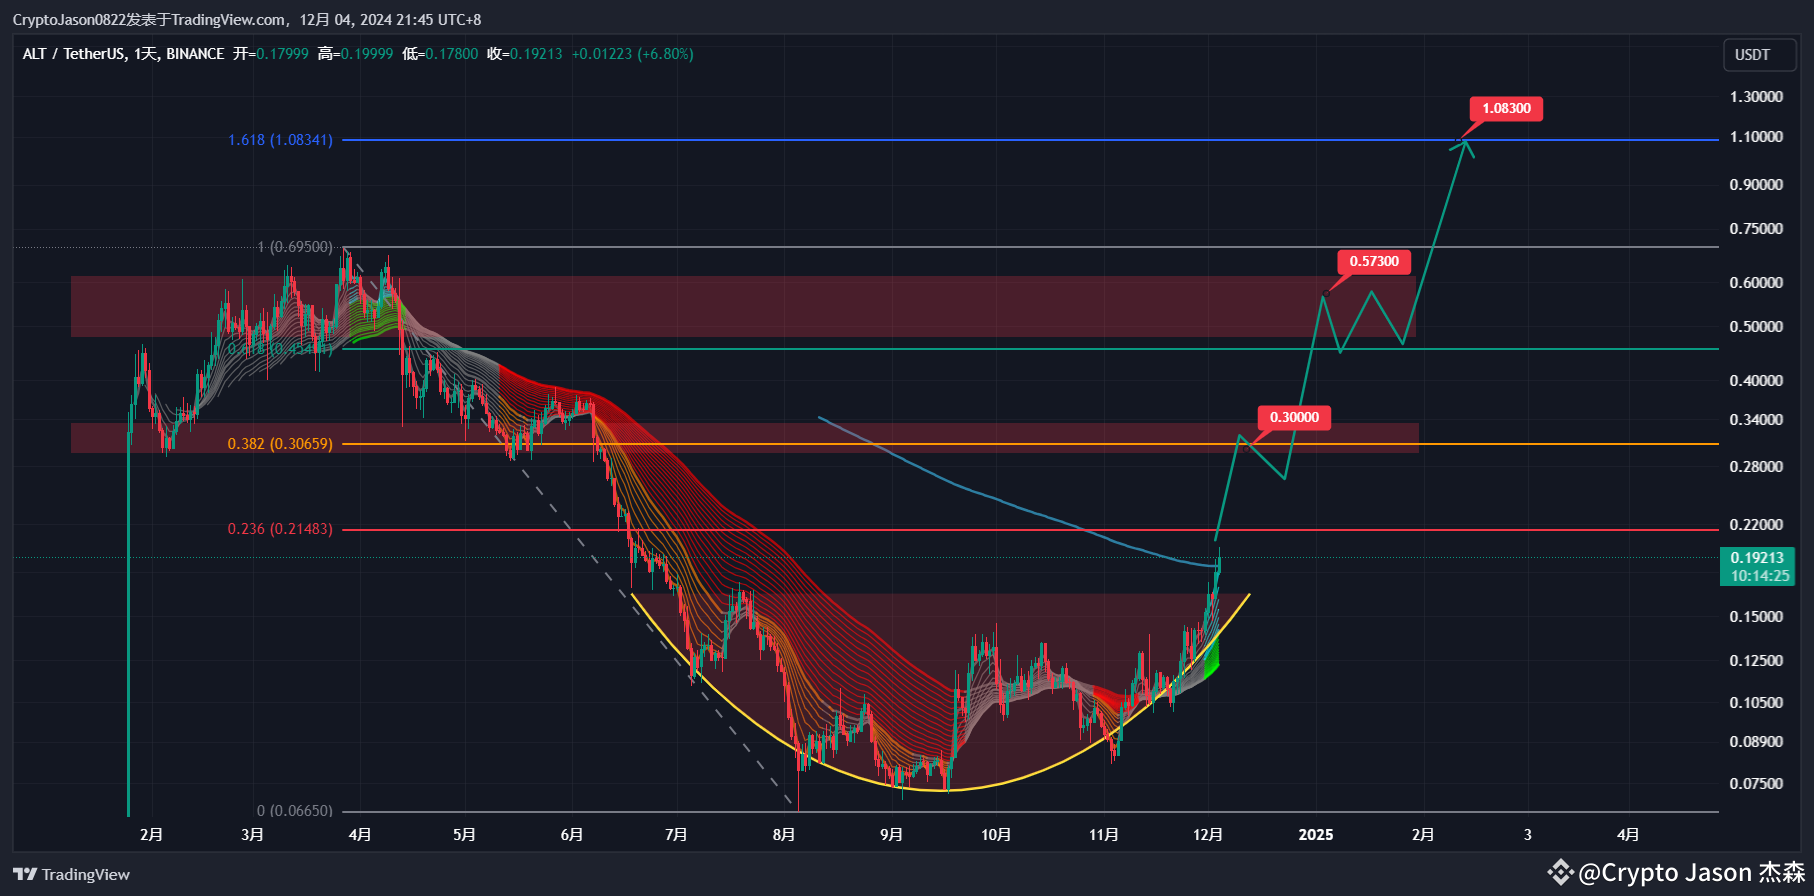1814x896 pixels.
Task: Select the high value 0.19999
Action: point(367,54)
